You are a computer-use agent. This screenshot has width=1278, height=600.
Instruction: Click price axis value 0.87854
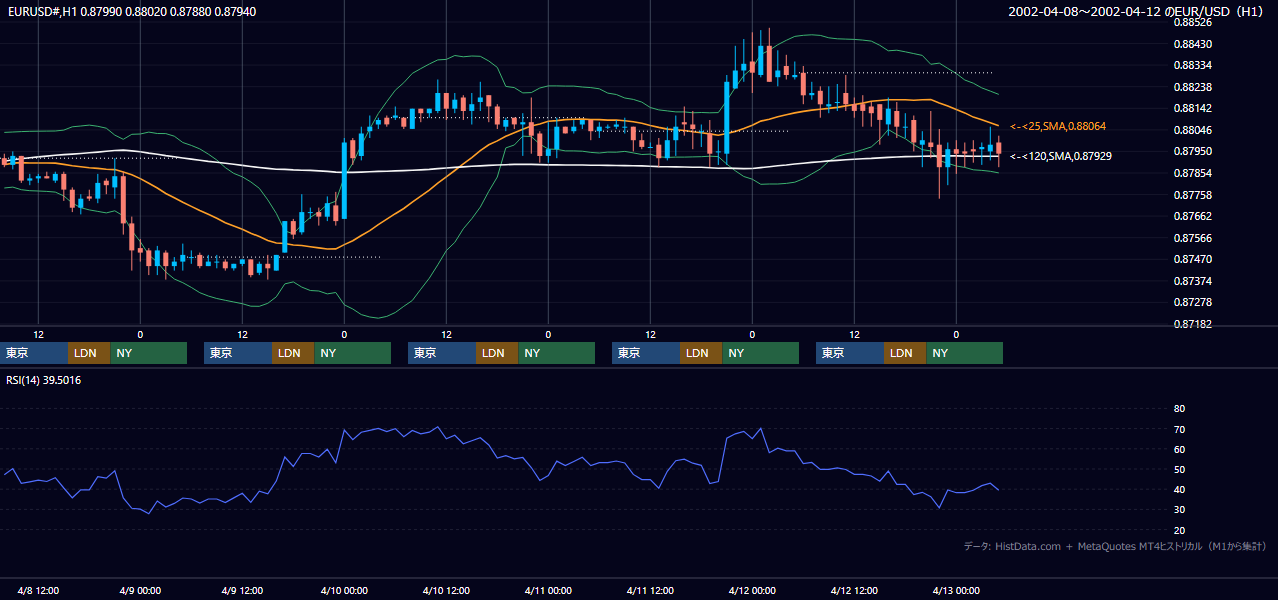1192,173
